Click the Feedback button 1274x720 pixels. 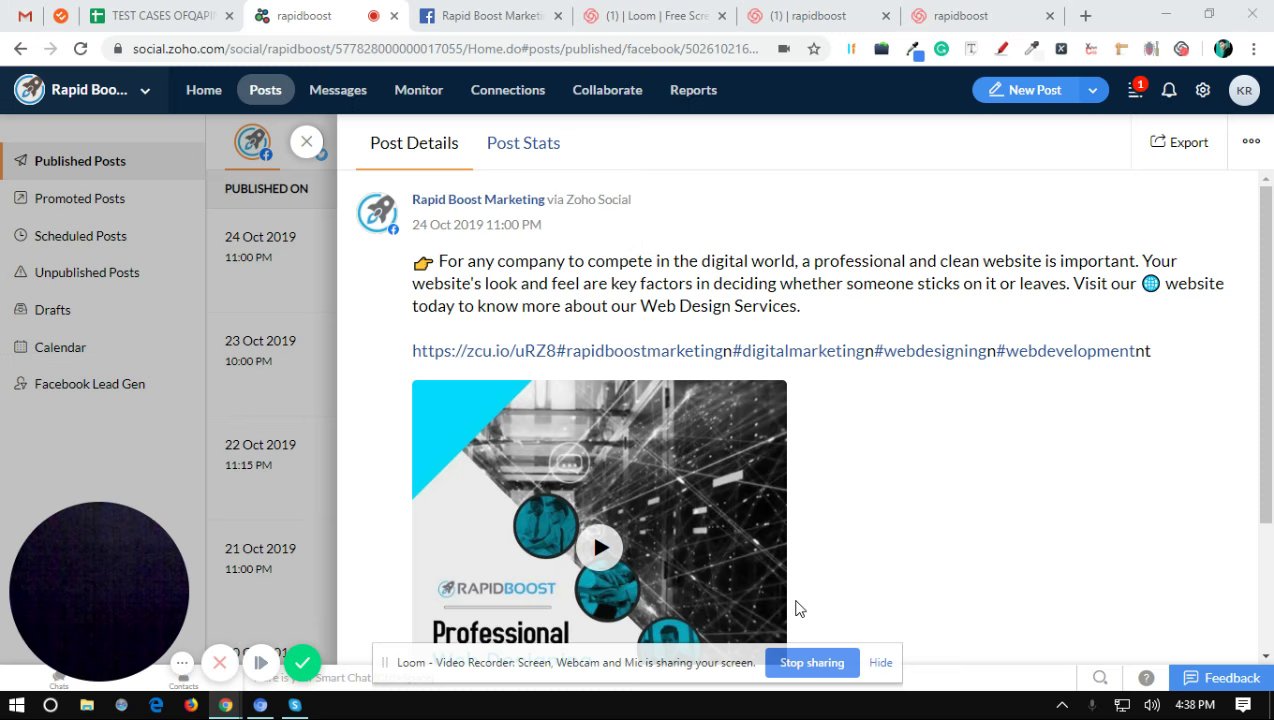click(x=1221, y=678)
